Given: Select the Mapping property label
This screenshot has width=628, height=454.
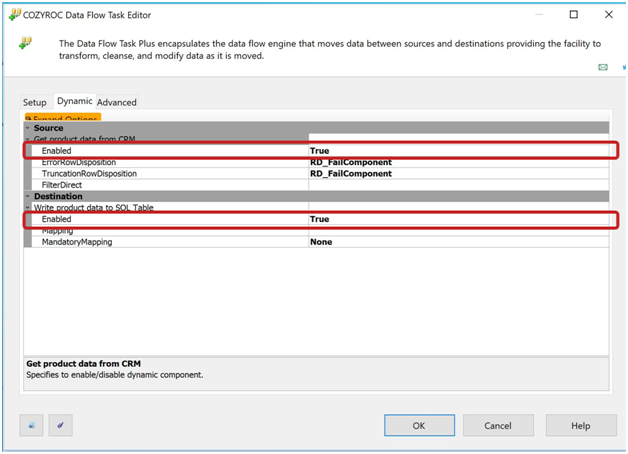Looking at the screenshot, I should pyautogui.click(x=57, y=231).
